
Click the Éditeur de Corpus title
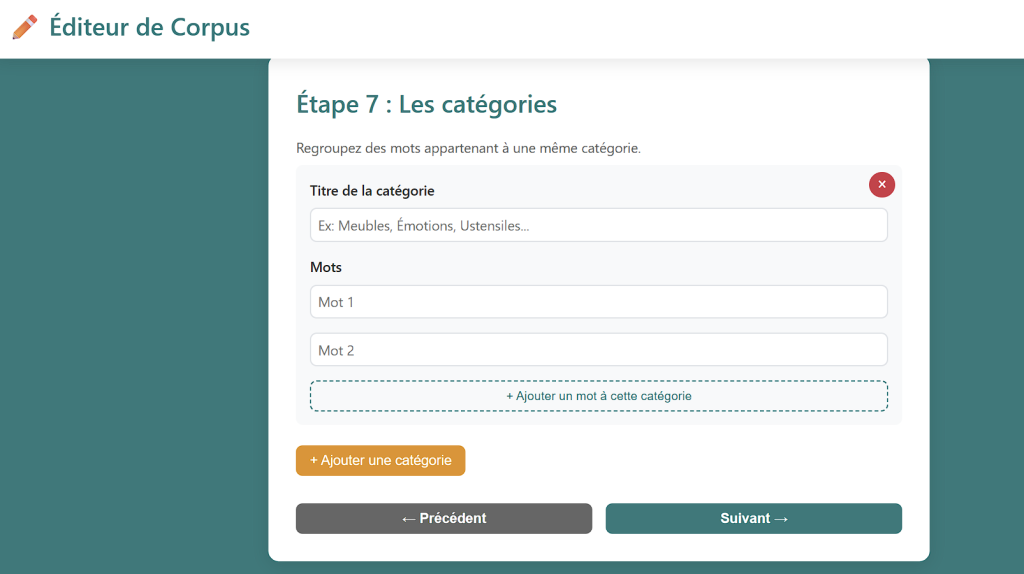[x=149, y=27]
